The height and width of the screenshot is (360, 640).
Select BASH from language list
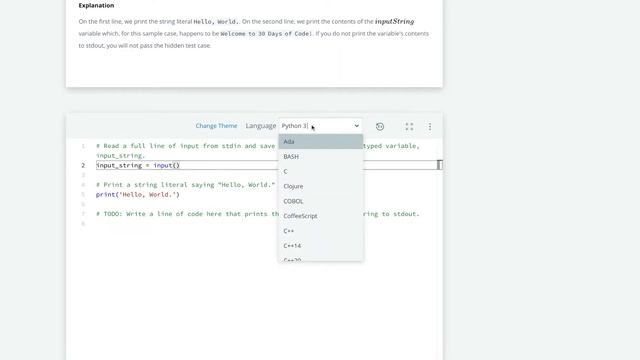(321, 156)
